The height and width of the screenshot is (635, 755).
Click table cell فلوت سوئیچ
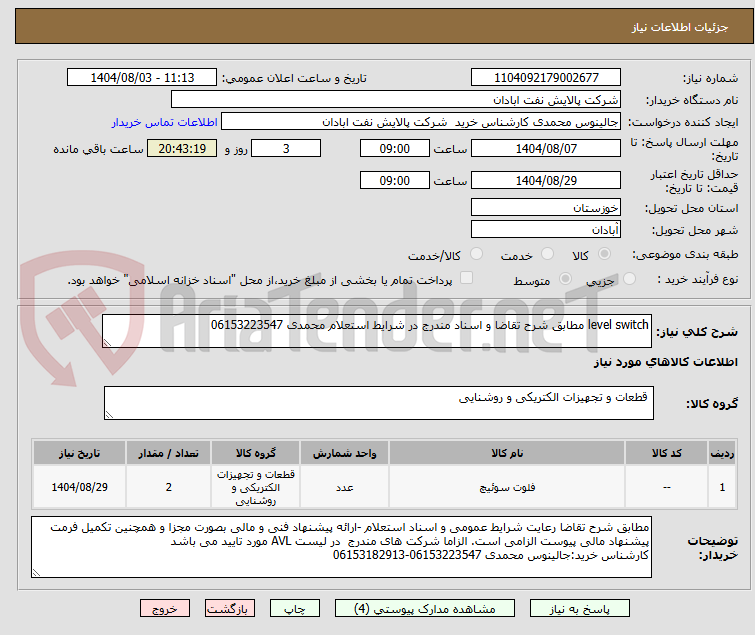tap(507, 487)
